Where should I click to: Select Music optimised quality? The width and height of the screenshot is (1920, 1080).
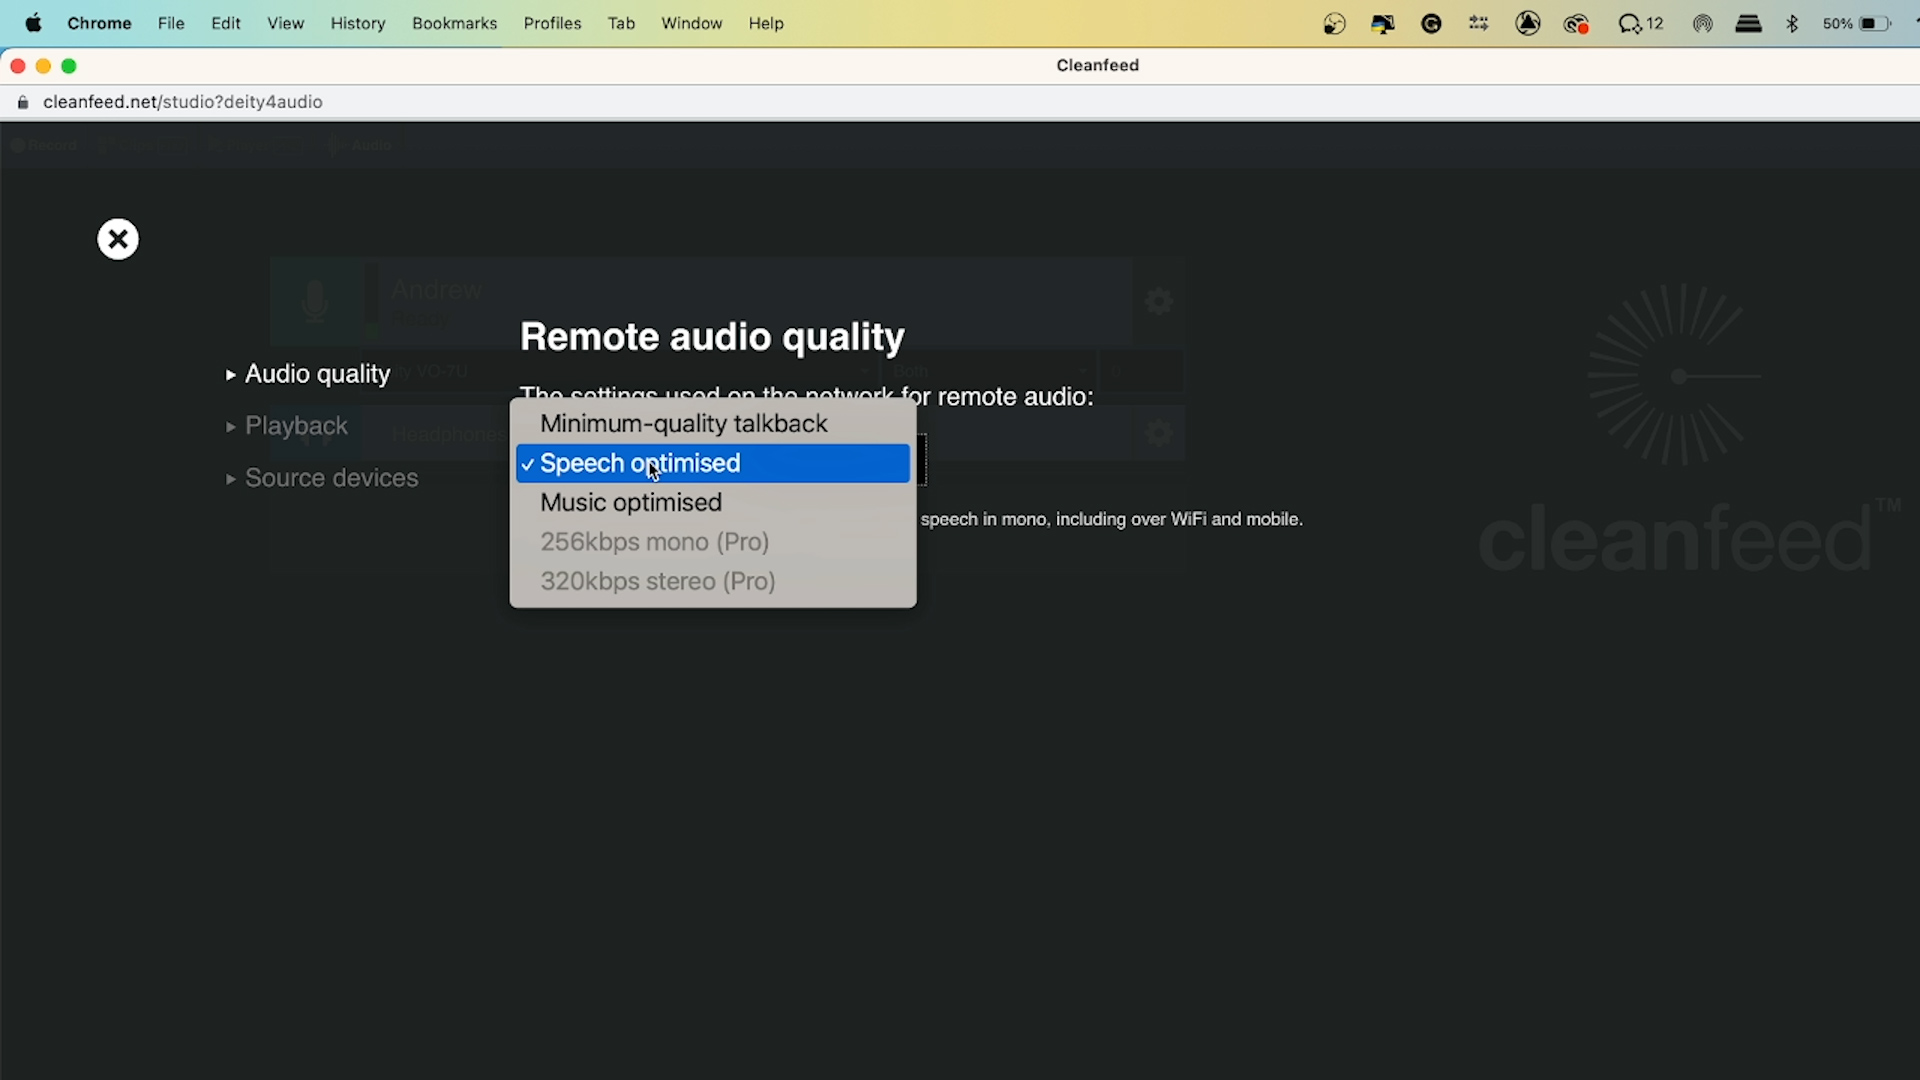coord(631,503)
